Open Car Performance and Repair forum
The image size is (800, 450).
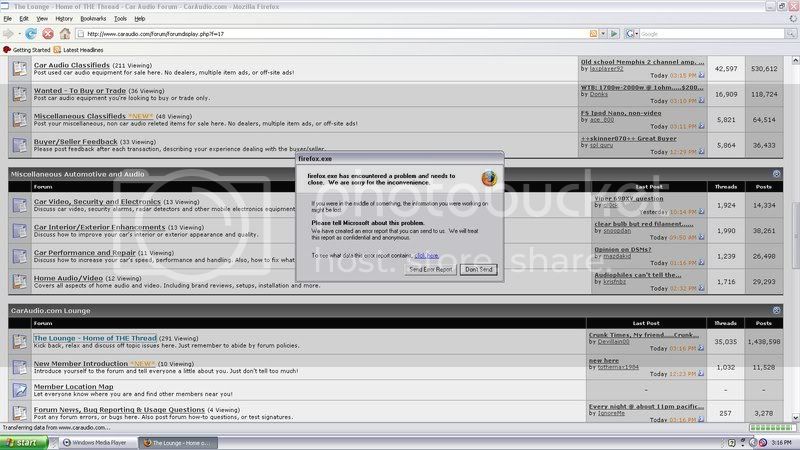[85, 253]
